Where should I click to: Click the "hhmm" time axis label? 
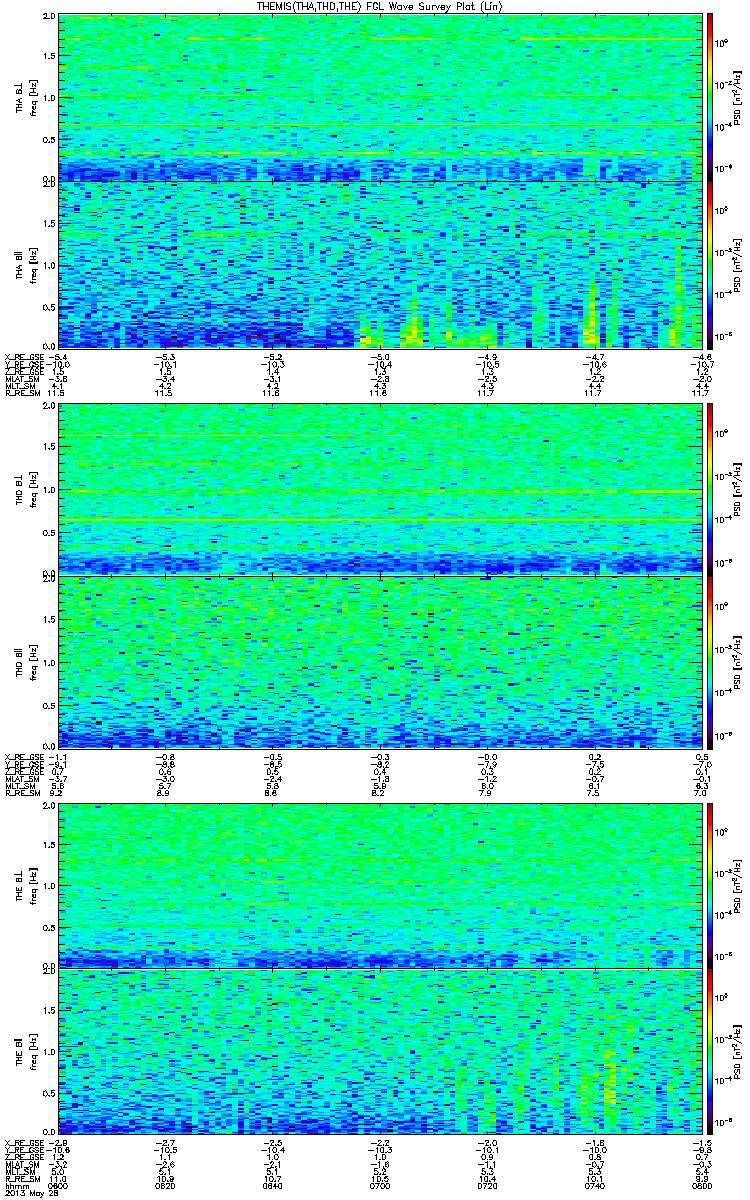pyautogui.click(x=15, y=1186)
